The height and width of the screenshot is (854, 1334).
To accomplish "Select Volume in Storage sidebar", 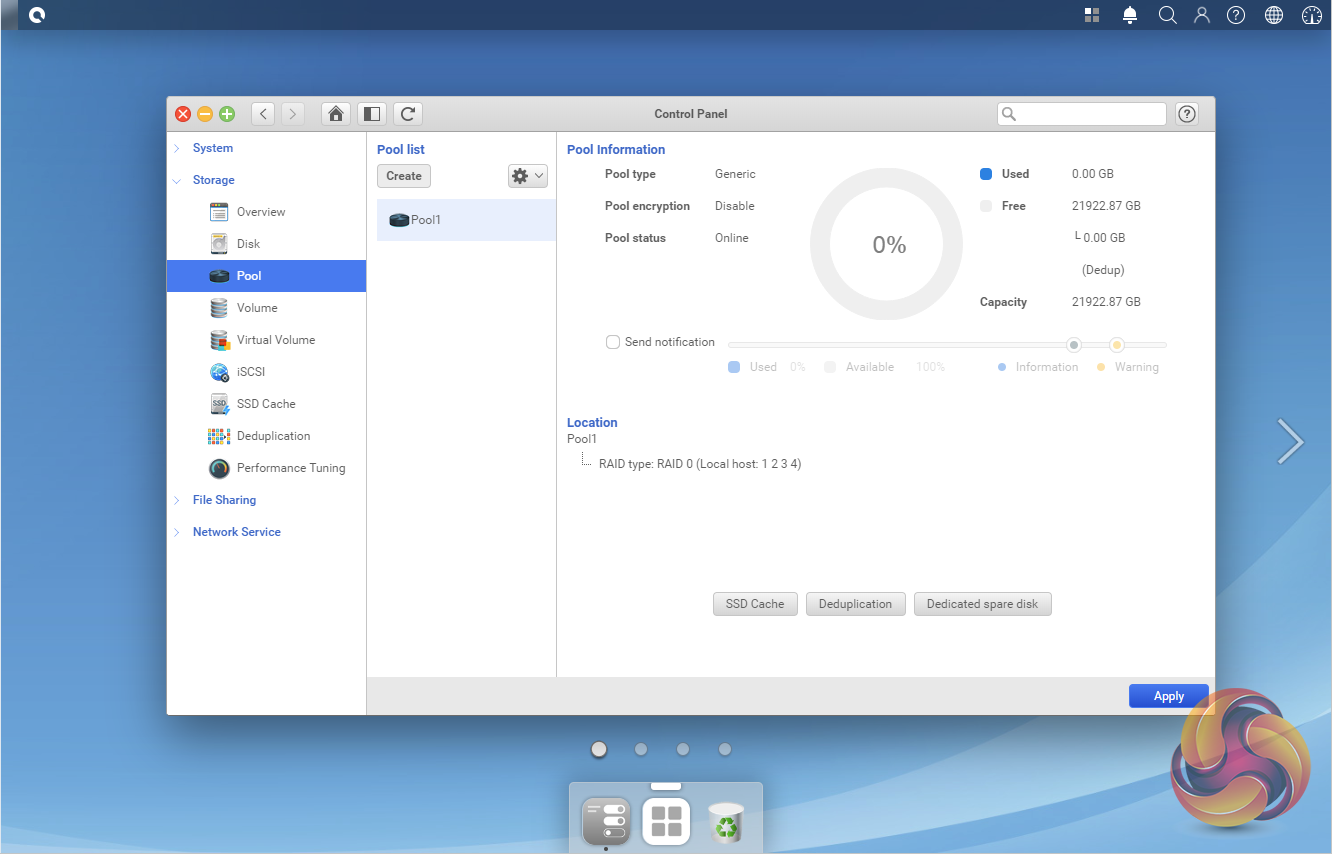I will tap(257, 308).
